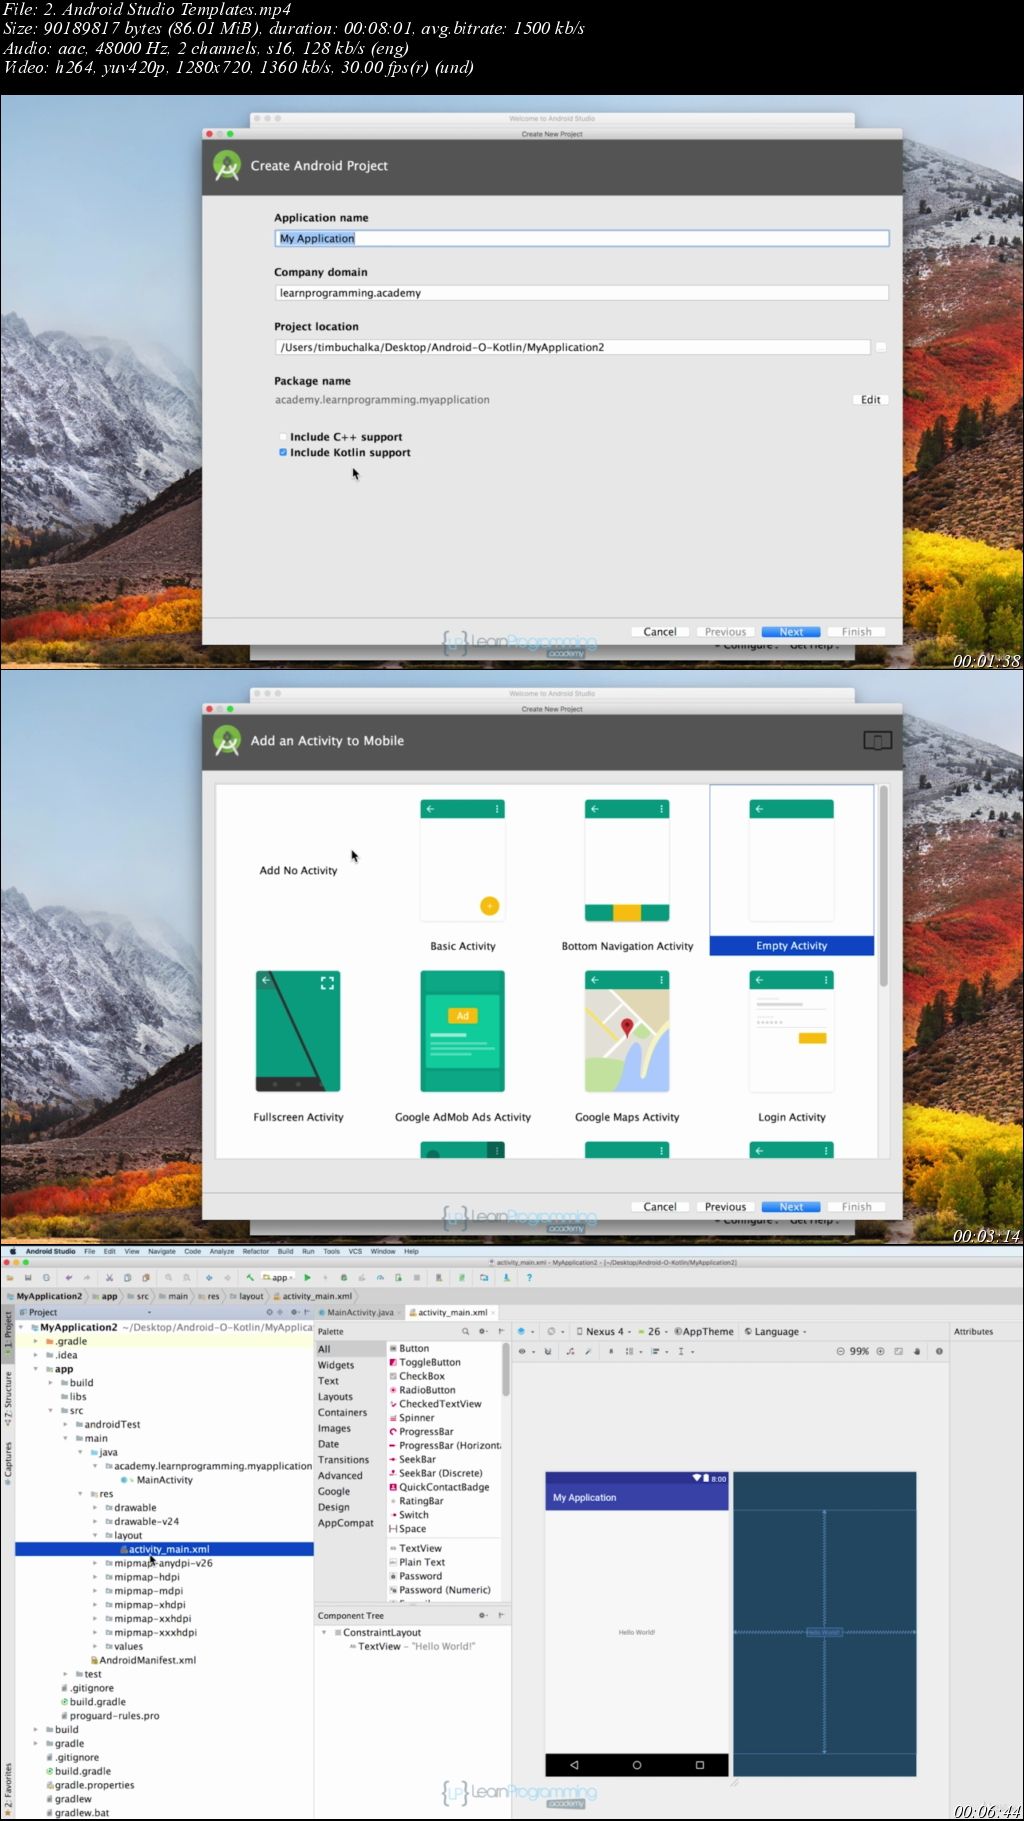
Task: Open the Nexus 4 device dropdown
Action: coord(603,1331)
